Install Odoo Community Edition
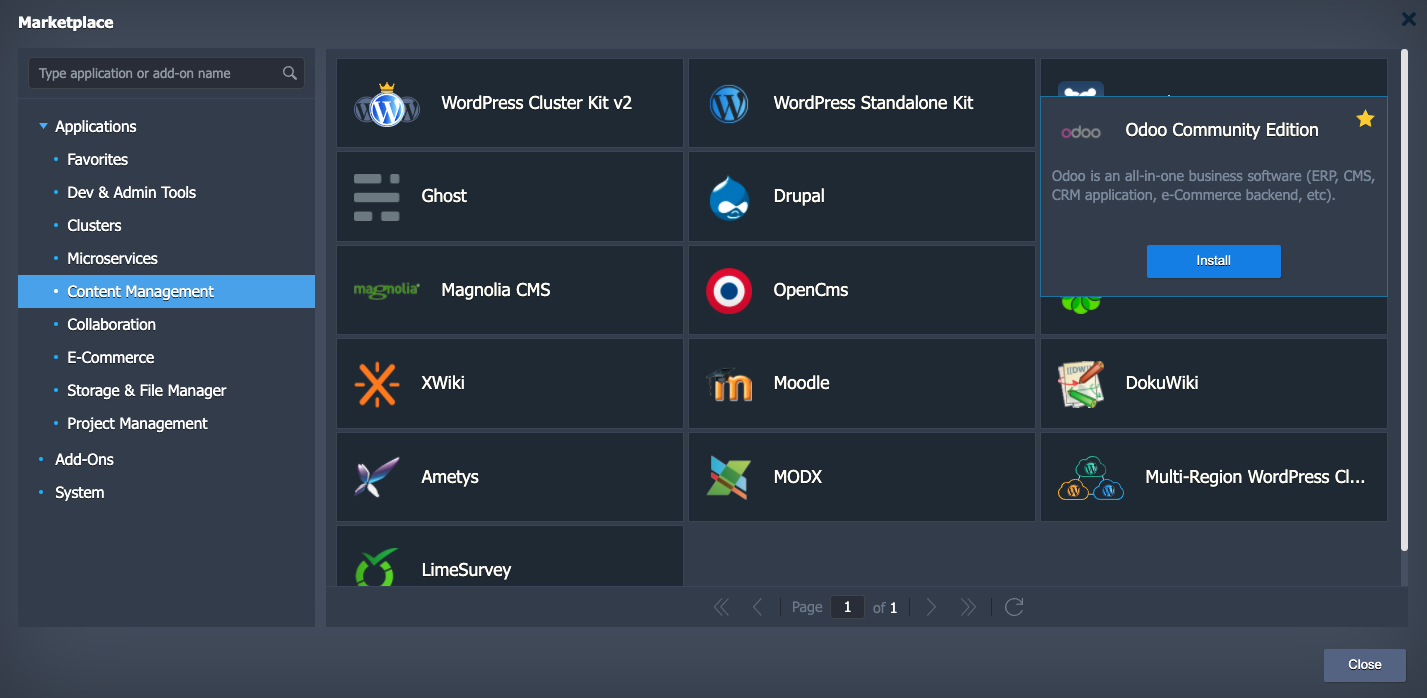This screenshot has height=698, width=1427. tap(1213, 261)
